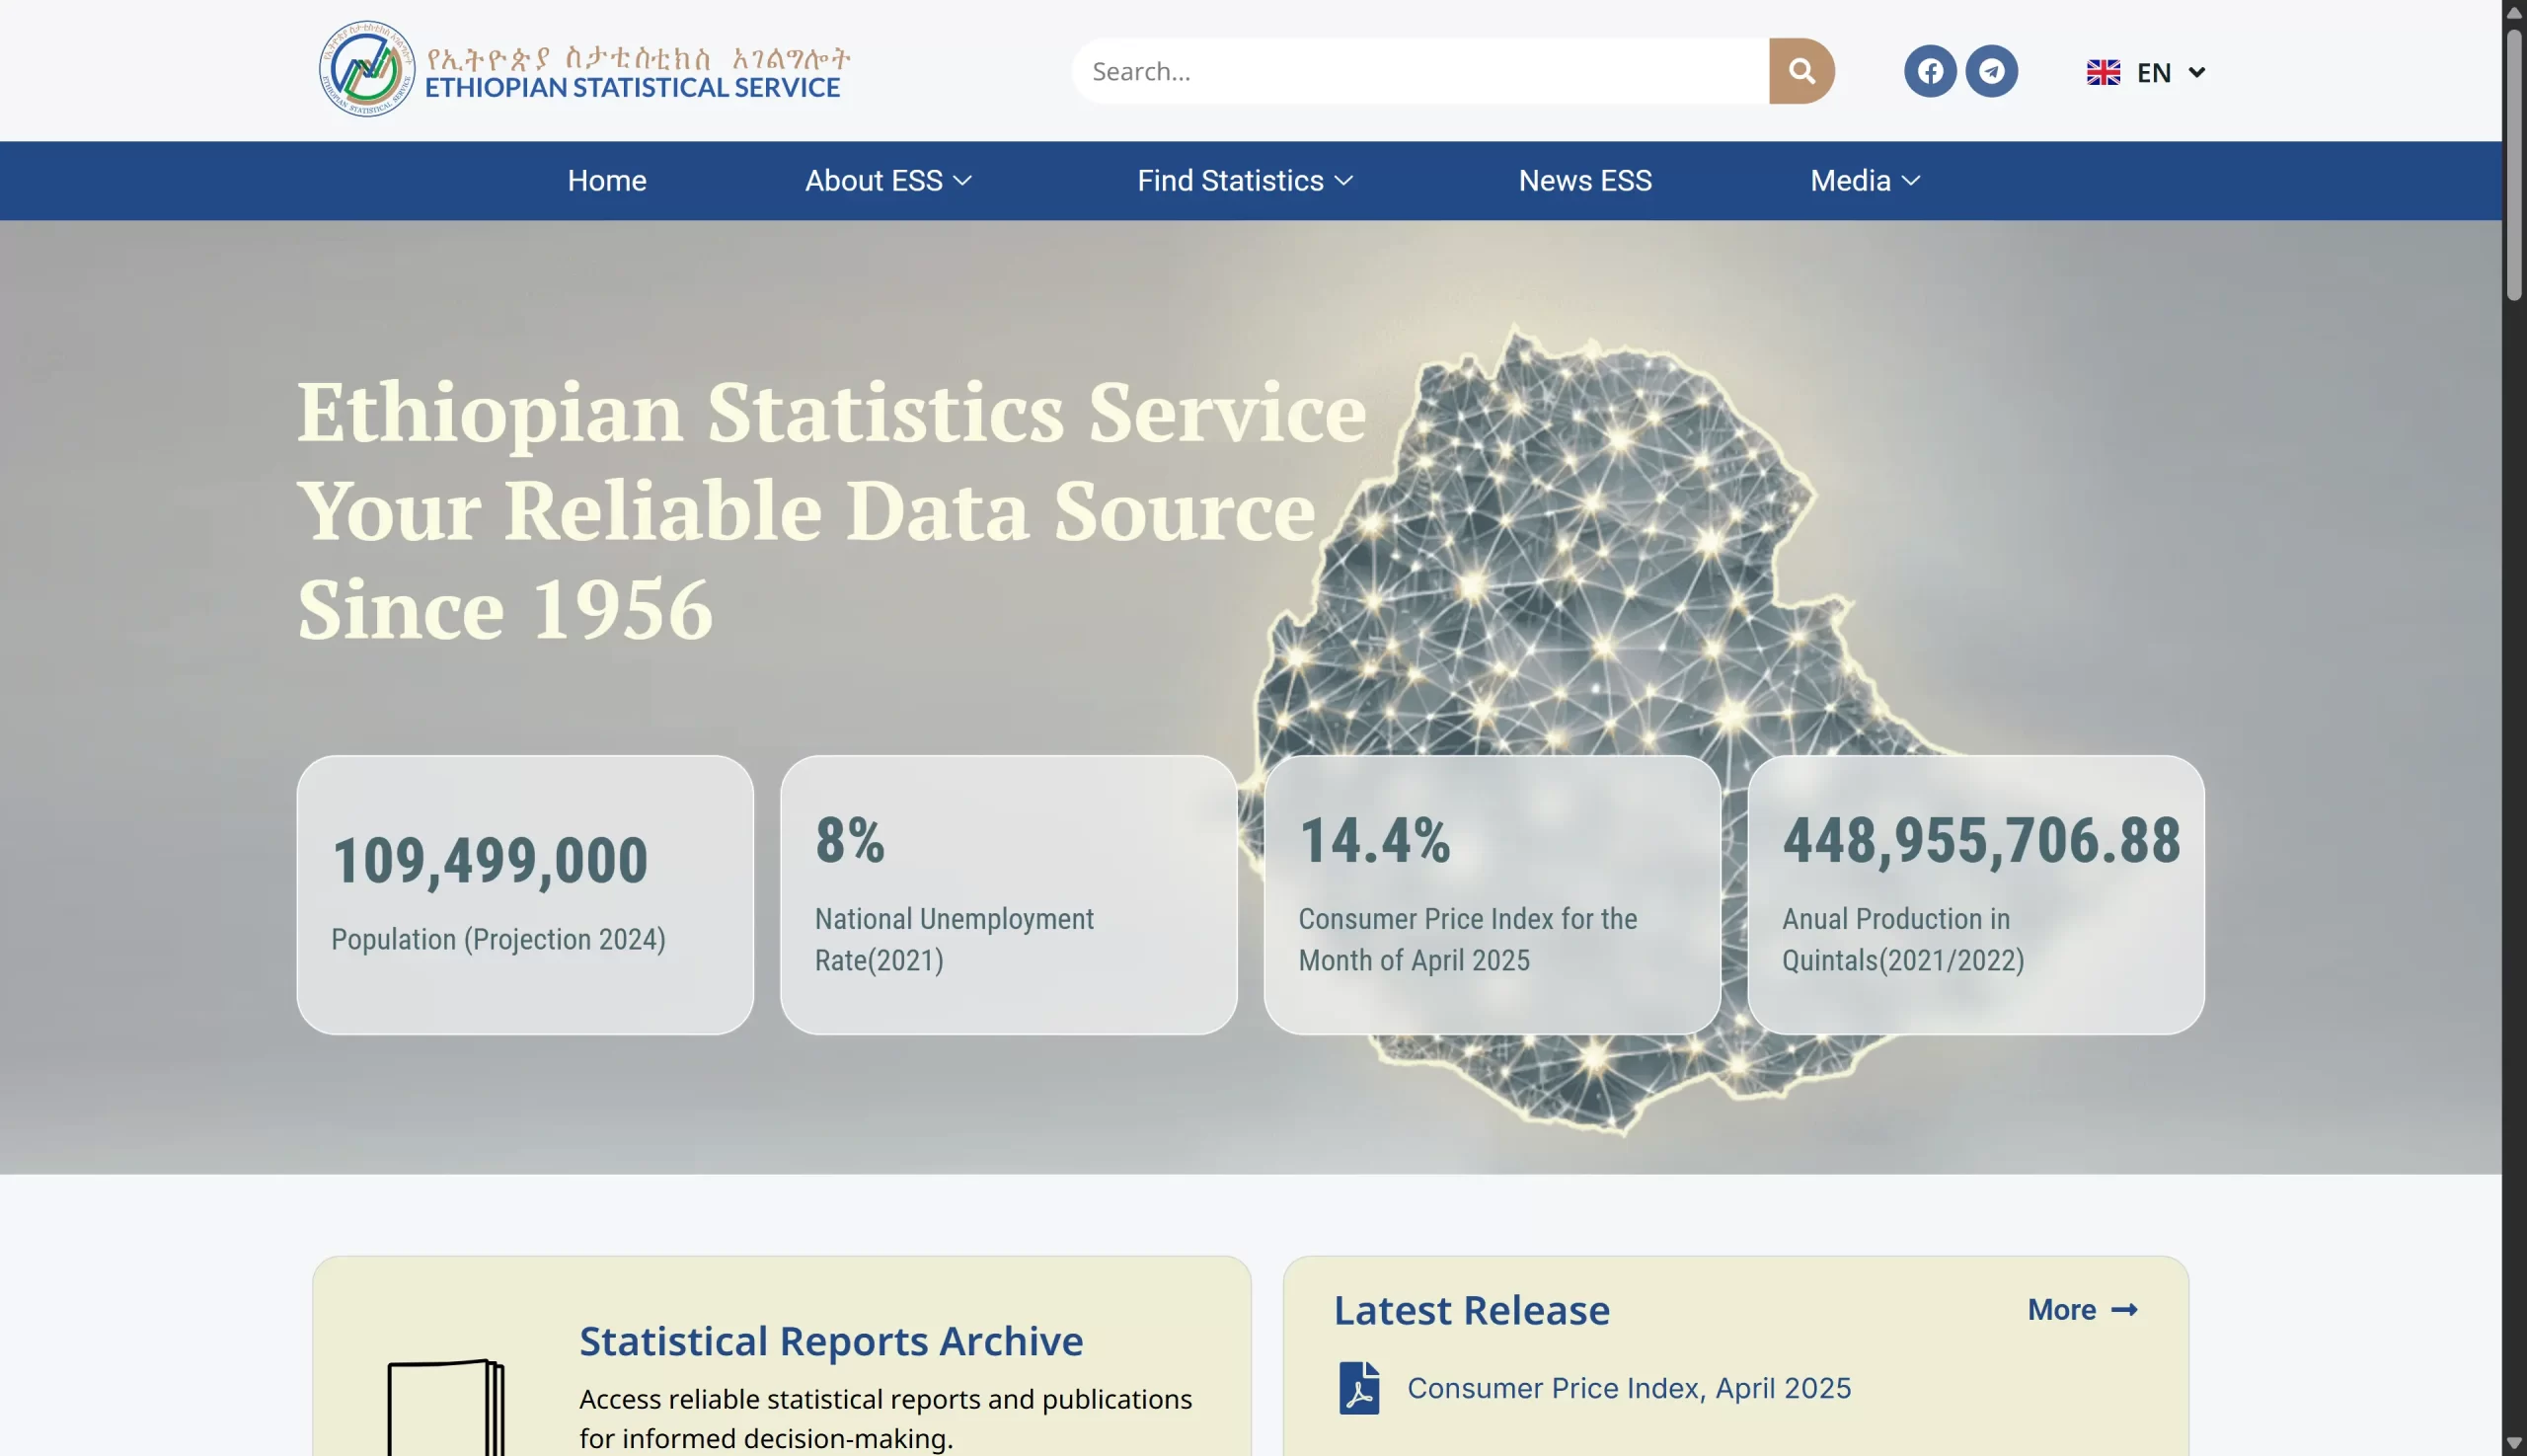Viewport: 2527px width, 1456px height.
Task: Expand the EN language dropdown
Action: tap(2196, 72)
